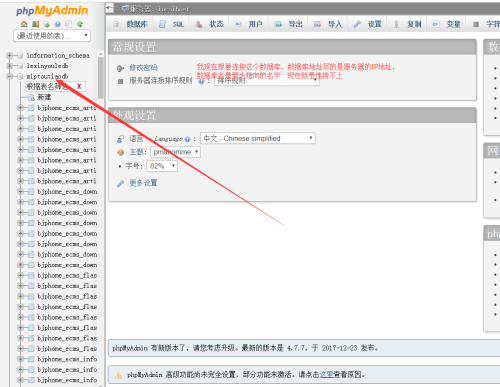Screen dimensions: 500x387
Task: Click the information_schema database icon
Action: point(20,55)
